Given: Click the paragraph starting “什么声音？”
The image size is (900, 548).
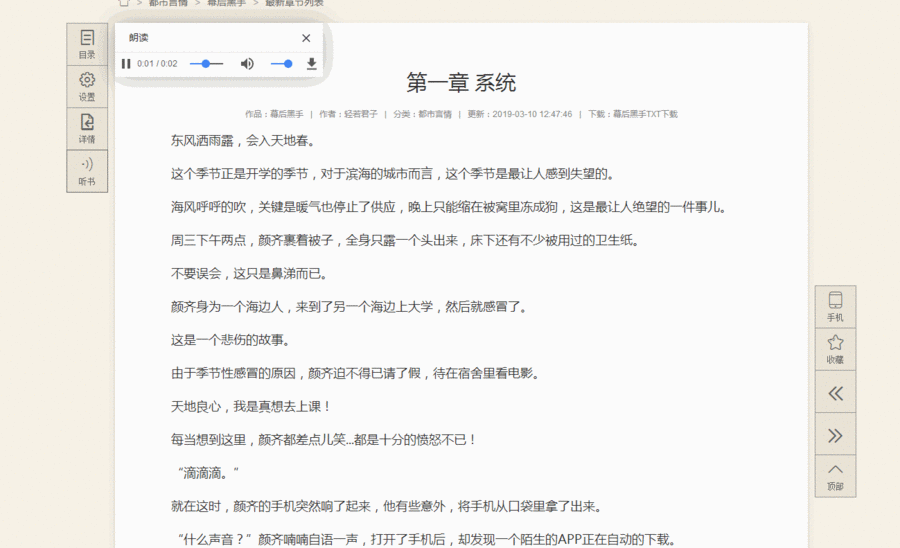Looking at the screenshot, I should (x=427, y=540).
